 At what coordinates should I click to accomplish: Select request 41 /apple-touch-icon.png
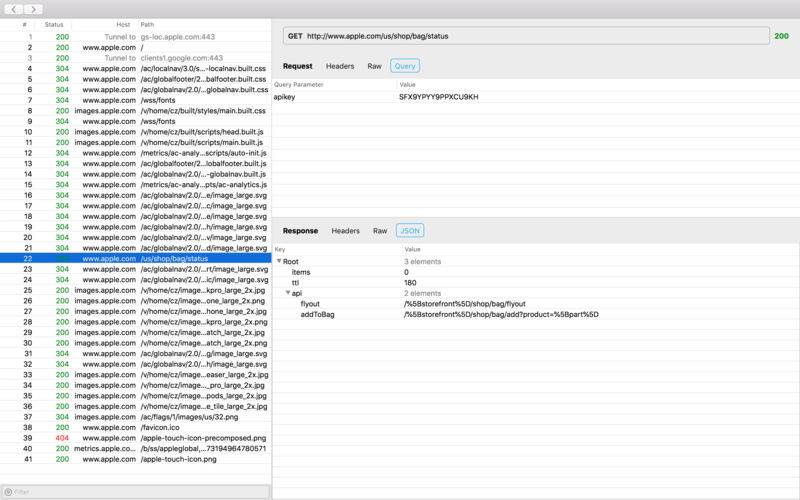pyautogui.click(x=136, y=459)
